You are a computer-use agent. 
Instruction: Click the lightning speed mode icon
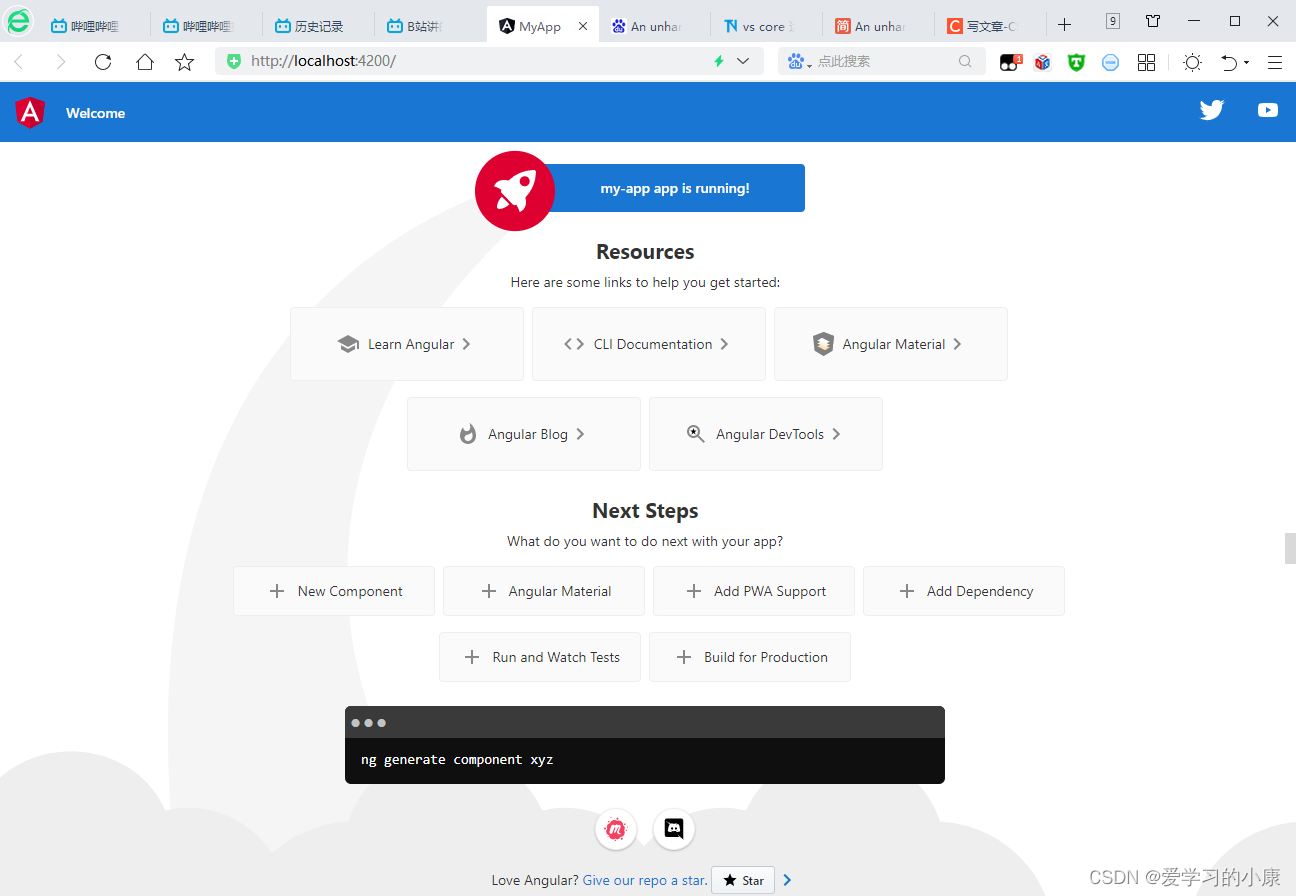[718, 61]
